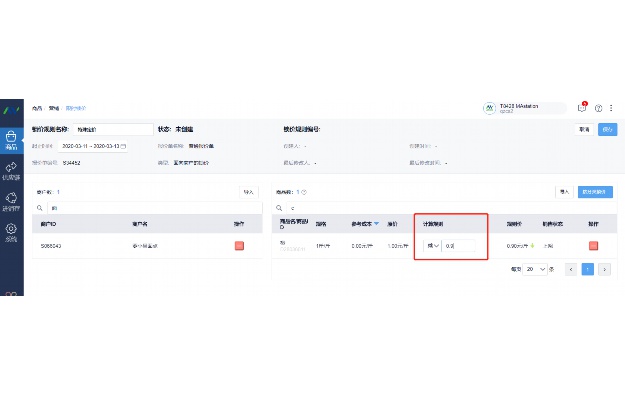Open the piggy bank sidebar section
This screenshot has width=625, height=395.
[x=11, y=202]
